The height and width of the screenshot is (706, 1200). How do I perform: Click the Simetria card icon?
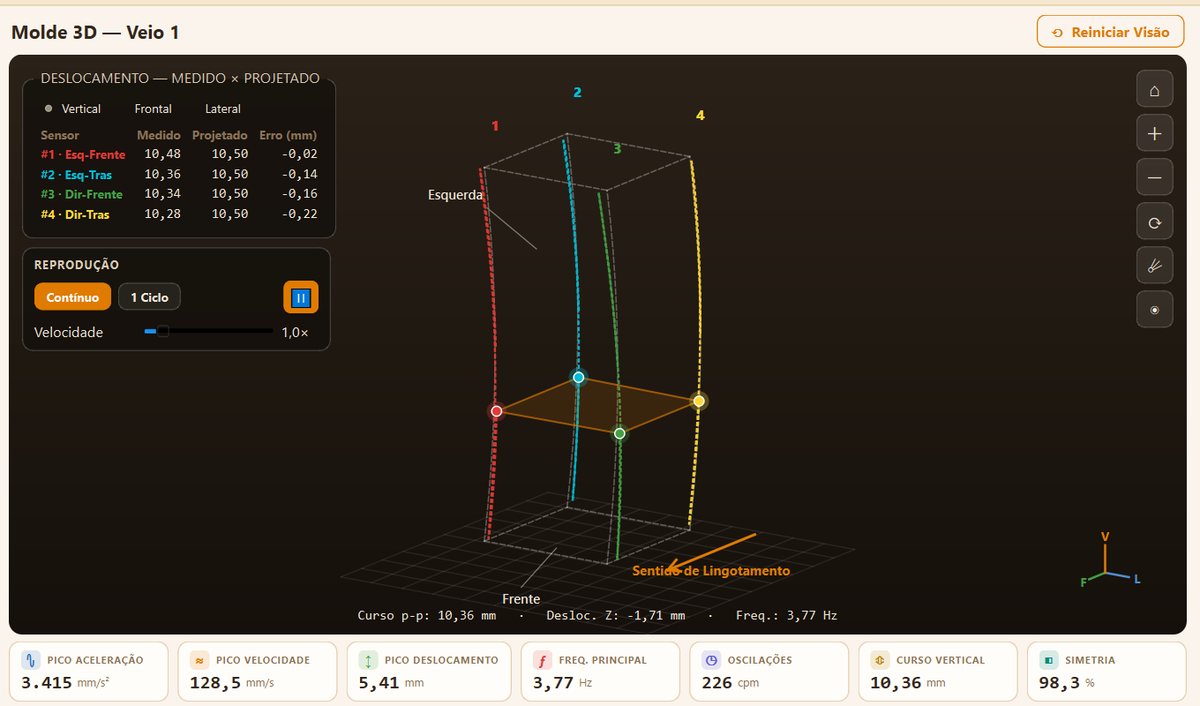point(1049,660)
